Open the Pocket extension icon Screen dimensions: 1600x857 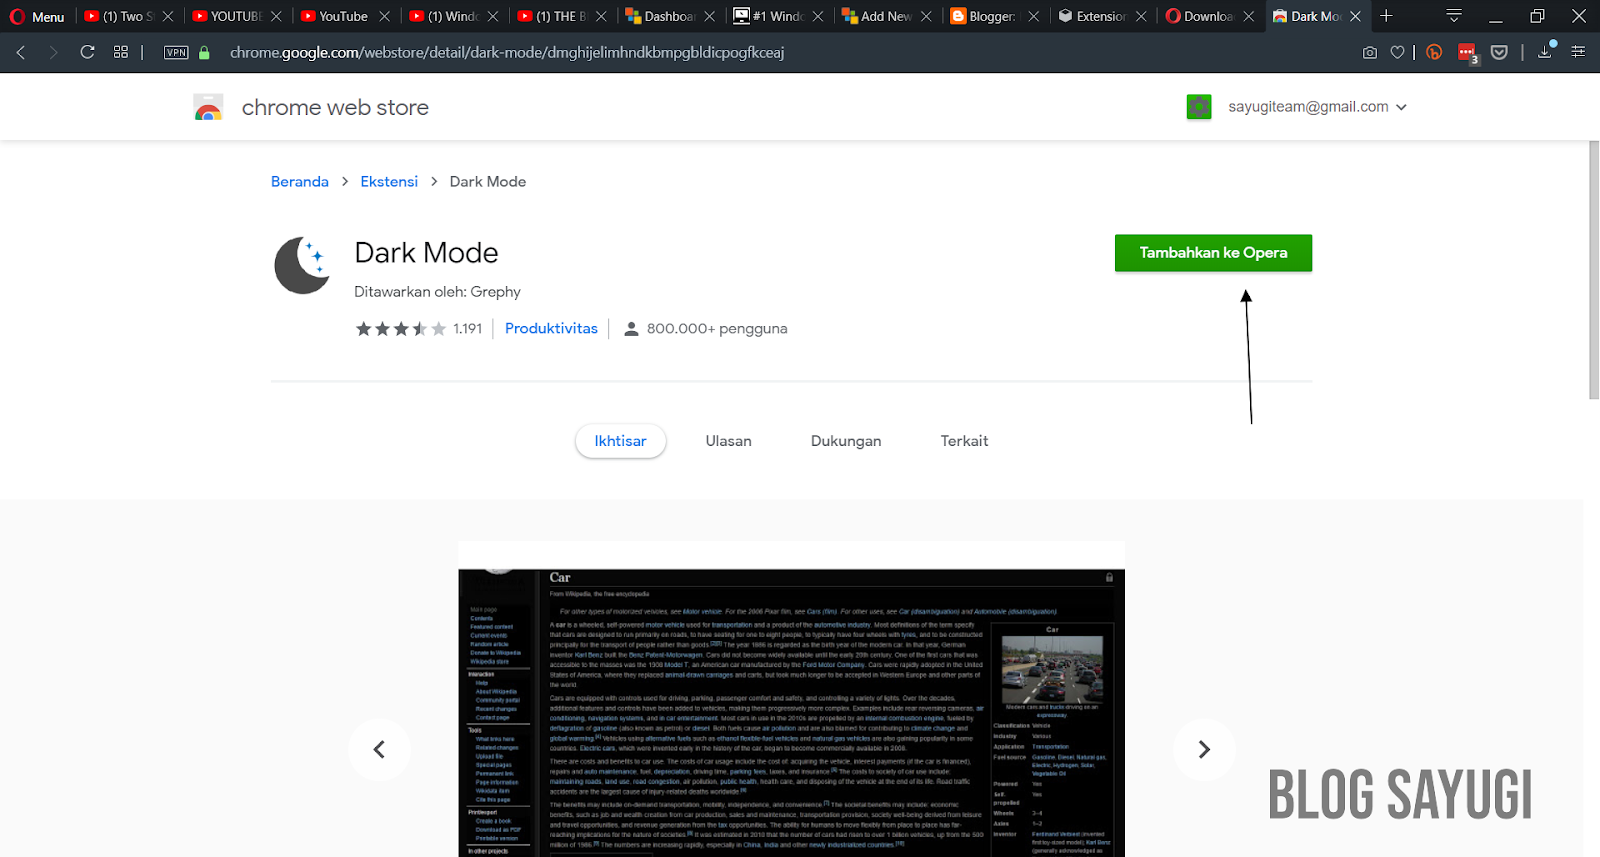[1499, 52]
